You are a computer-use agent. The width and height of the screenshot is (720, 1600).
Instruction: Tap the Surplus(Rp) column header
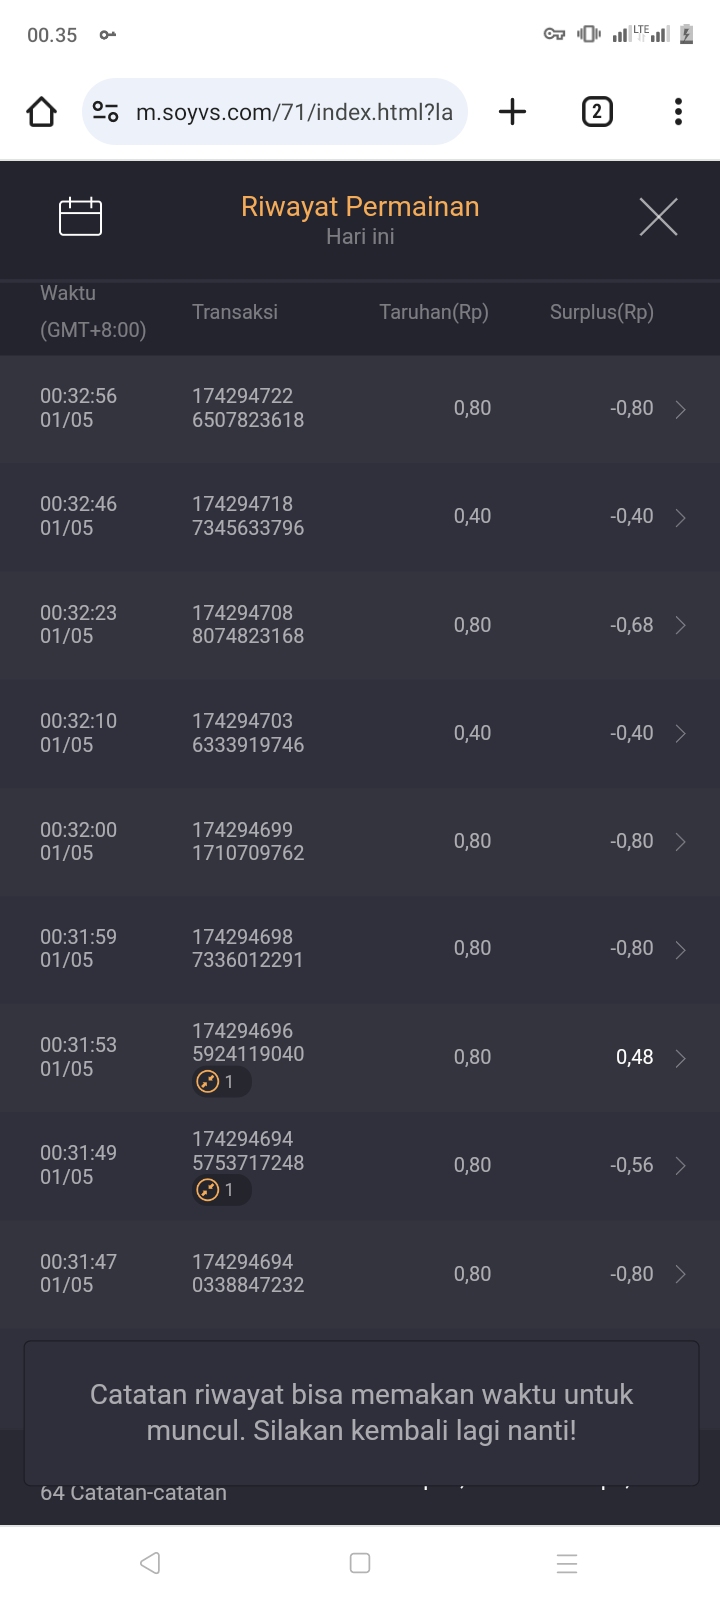coord(601,312)
